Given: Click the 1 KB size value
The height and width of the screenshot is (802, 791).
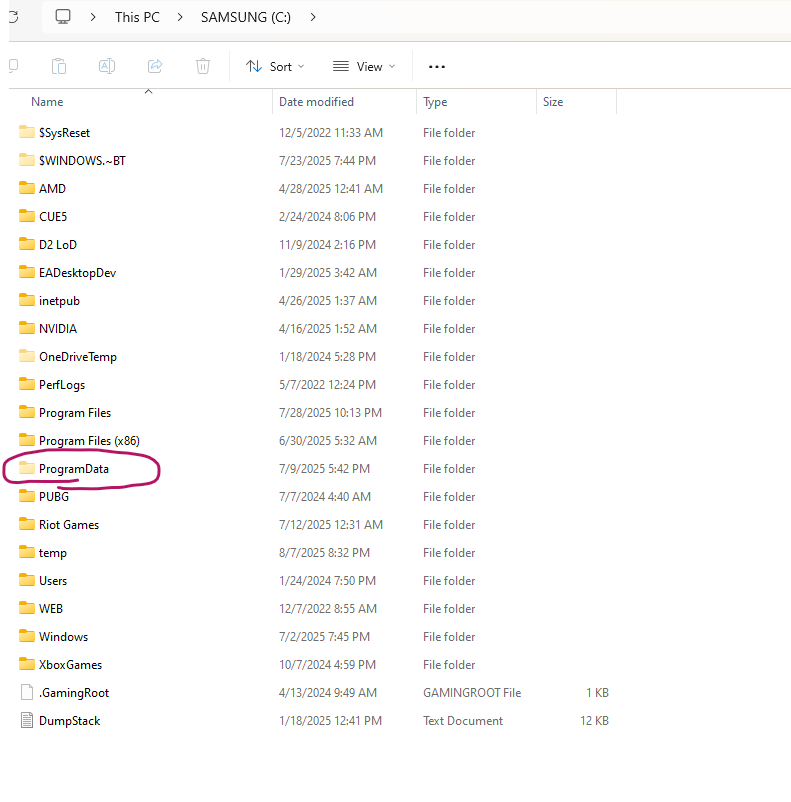Looking at the screenshot, I should tap(597, 693).
